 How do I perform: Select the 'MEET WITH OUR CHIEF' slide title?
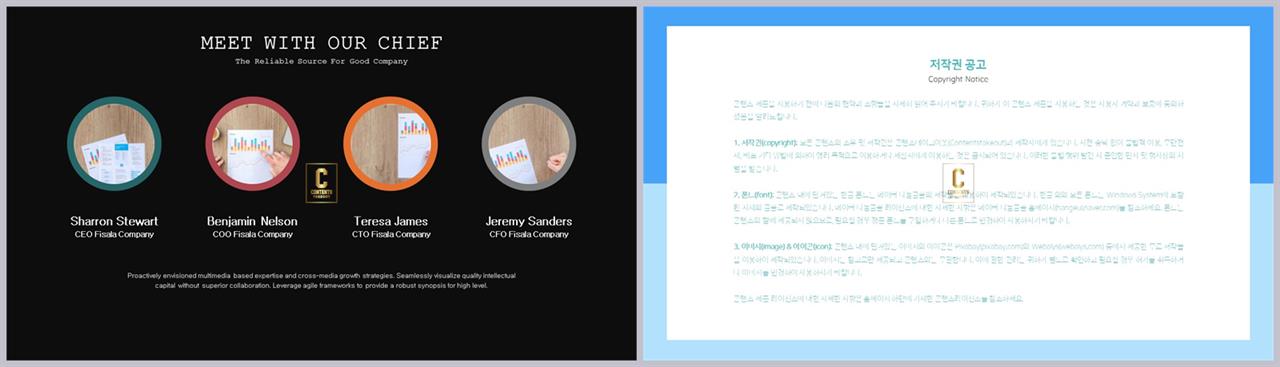pos(321,43)
